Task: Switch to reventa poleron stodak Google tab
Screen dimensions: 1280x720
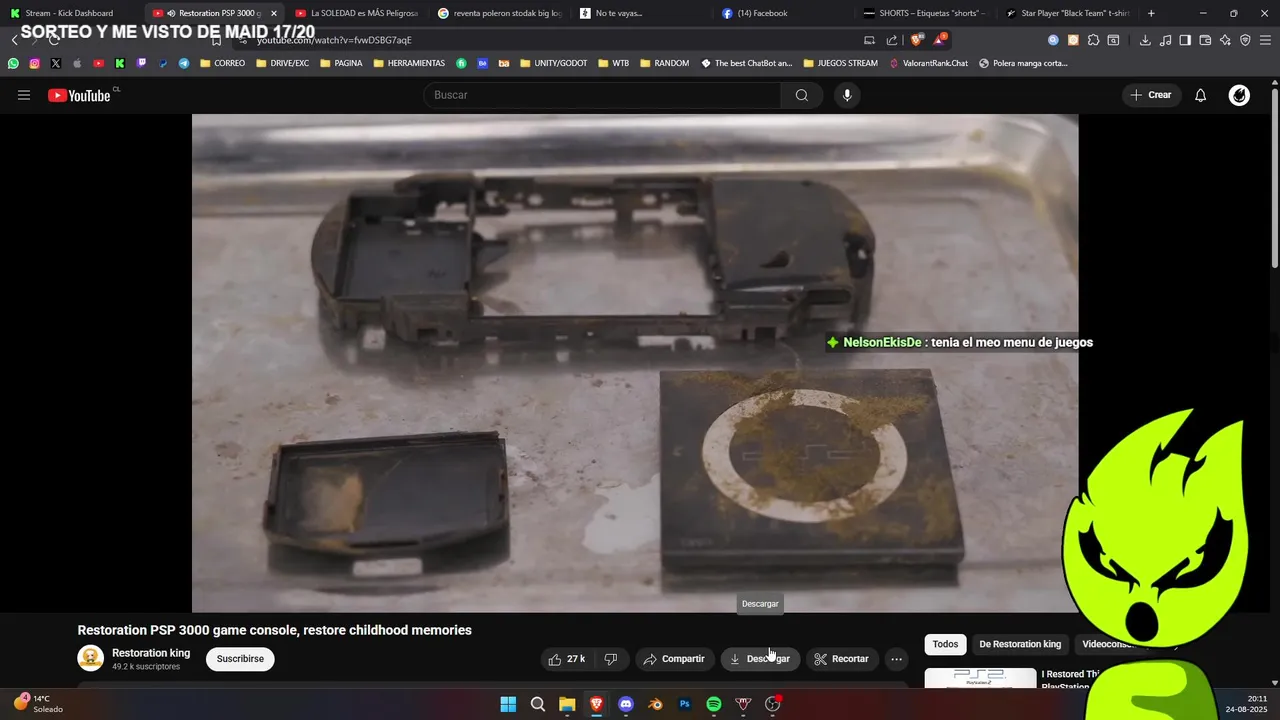Action: pyautogui.click(x=500, y=13)
